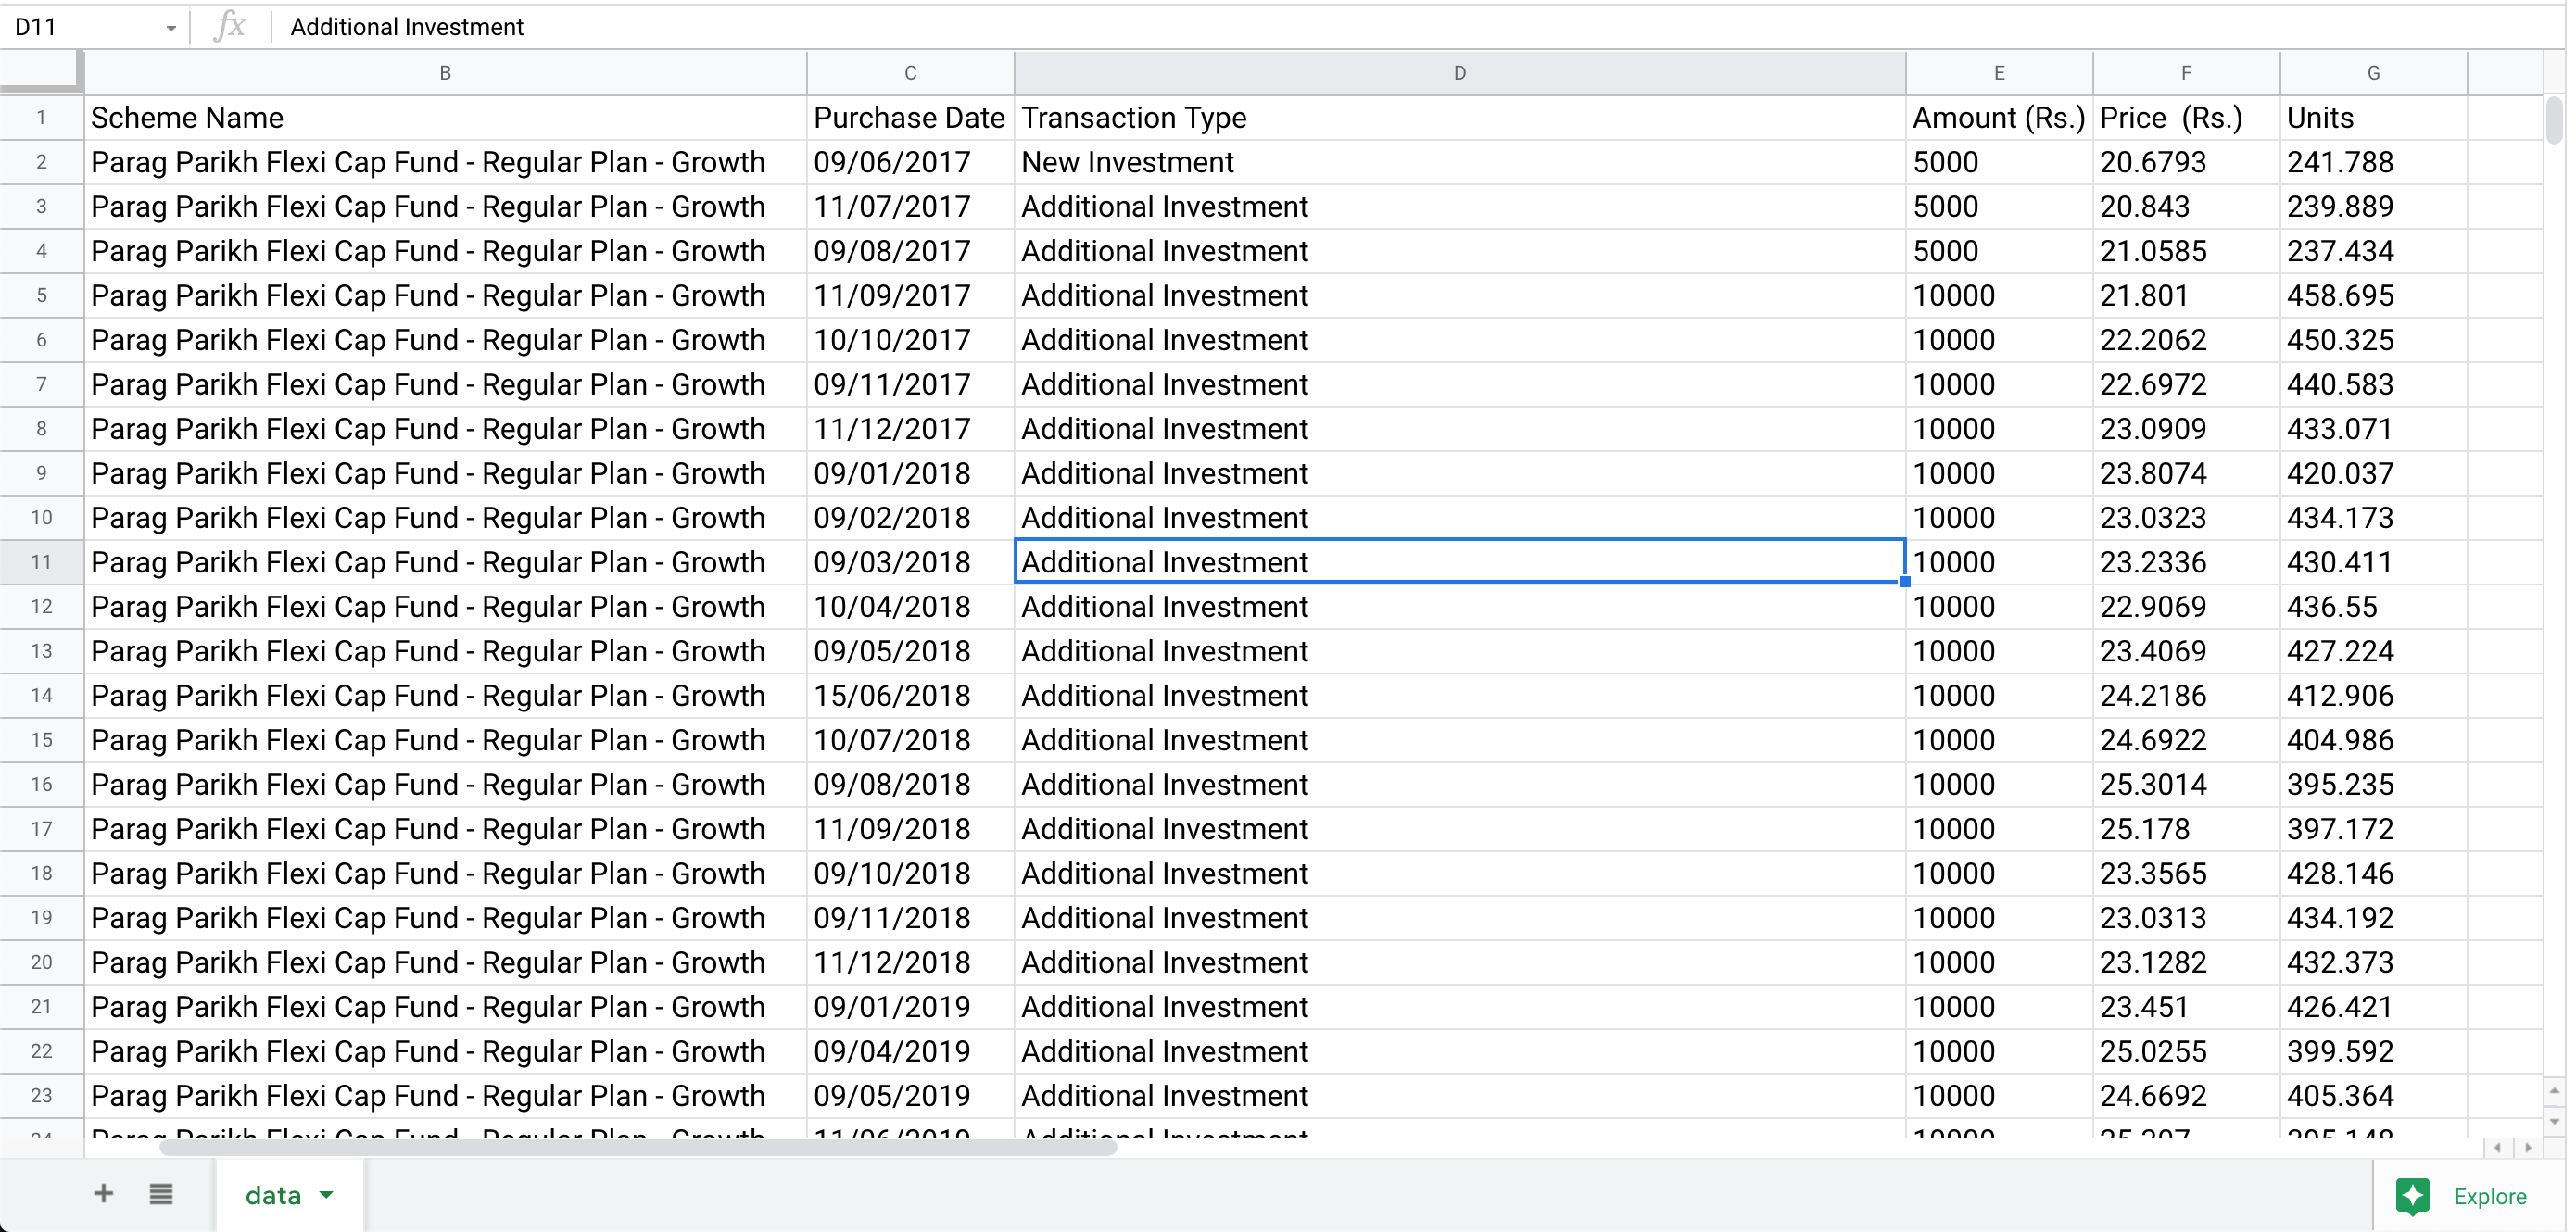Click the date cell 11/12/2018
This screenshot has width=2576, height=1232.
910,963
